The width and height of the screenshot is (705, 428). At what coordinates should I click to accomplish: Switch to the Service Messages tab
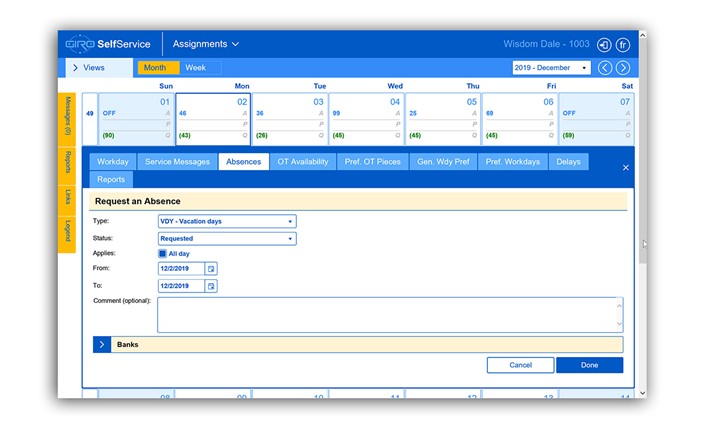point(177,161)
